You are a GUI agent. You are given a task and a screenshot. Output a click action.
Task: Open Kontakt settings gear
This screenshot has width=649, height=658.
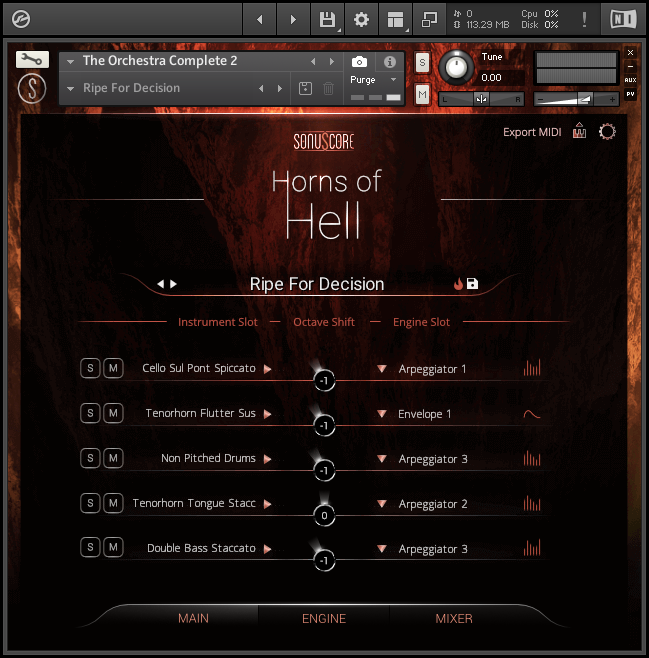click(x=361, y=19)
